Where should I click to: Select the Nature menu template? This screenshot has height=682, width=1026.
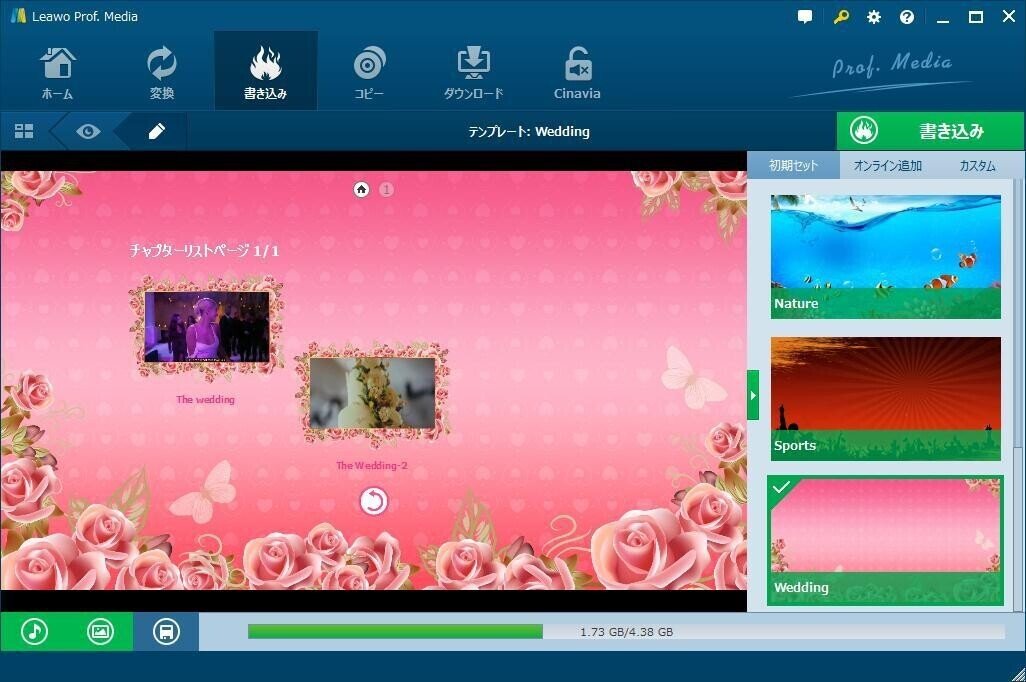click(x=885, y=257)
